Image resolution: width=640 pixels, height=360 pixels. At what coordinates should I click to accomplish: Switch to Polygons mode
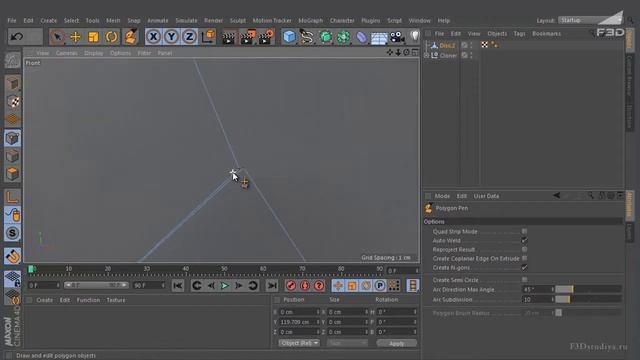(13, 174)
